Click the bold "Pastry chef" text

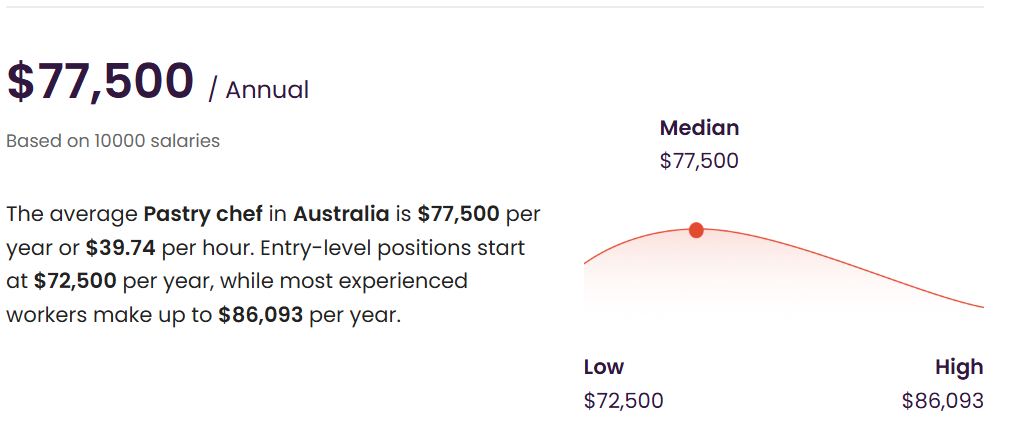click(203, 214)
